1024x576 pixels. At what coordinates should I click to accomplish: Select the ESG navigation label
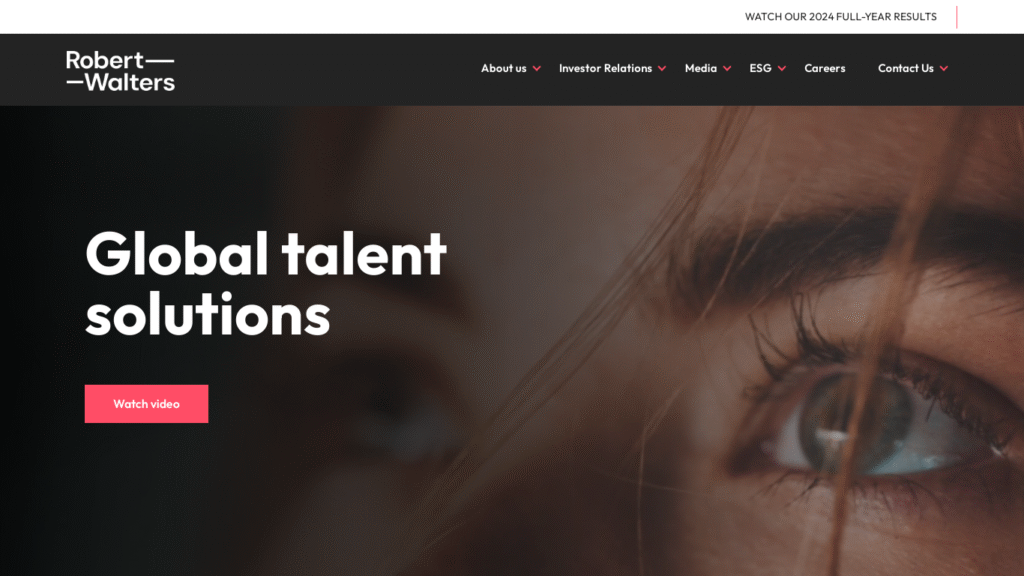pos(760,68)
